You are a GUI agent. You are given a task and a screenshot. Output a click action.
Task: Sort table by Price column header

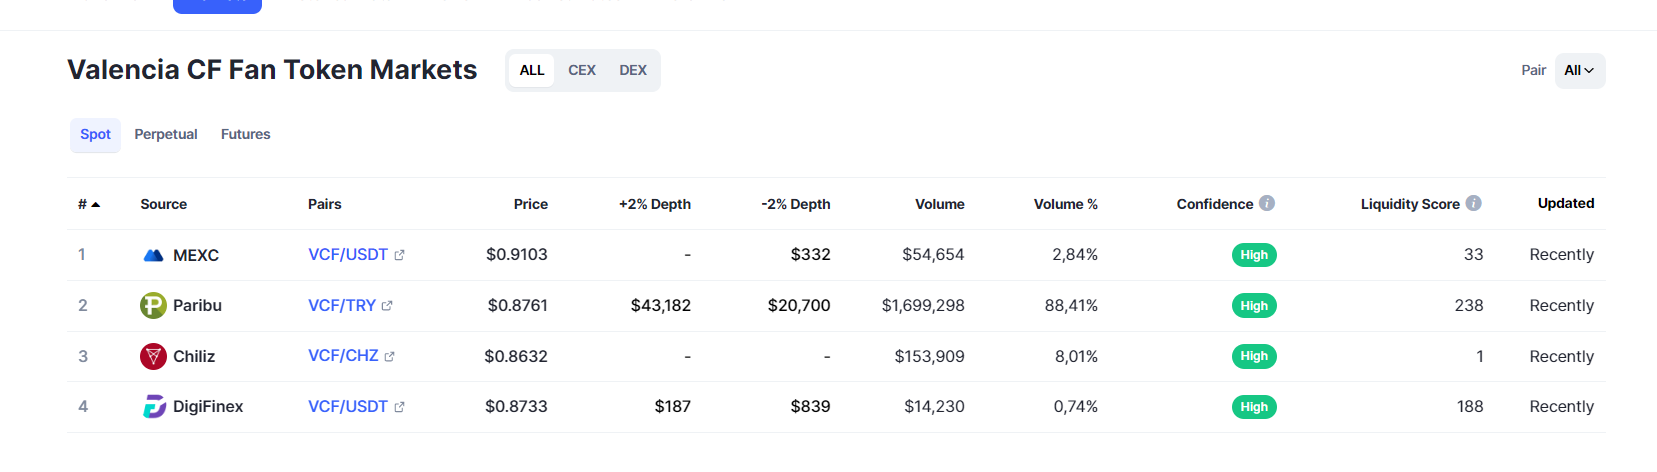(531, 204)
